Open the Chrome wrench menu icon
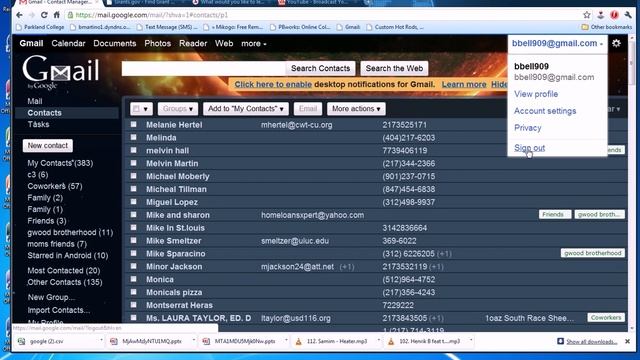This screenshot has width=640, height=360. click(x=628, y=15)
